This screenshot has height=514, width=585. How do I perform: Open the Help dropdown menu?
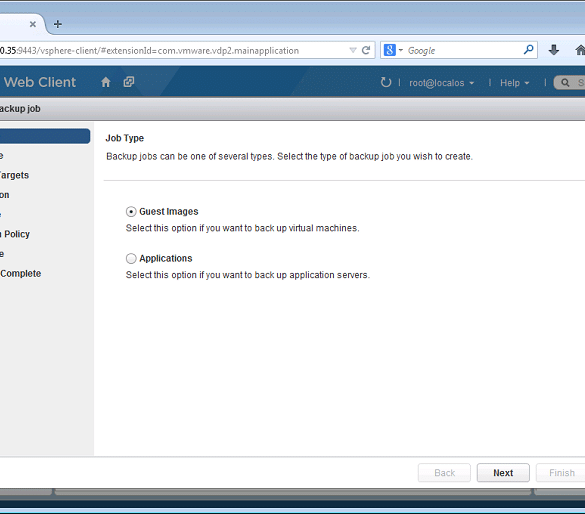(514, 83)
